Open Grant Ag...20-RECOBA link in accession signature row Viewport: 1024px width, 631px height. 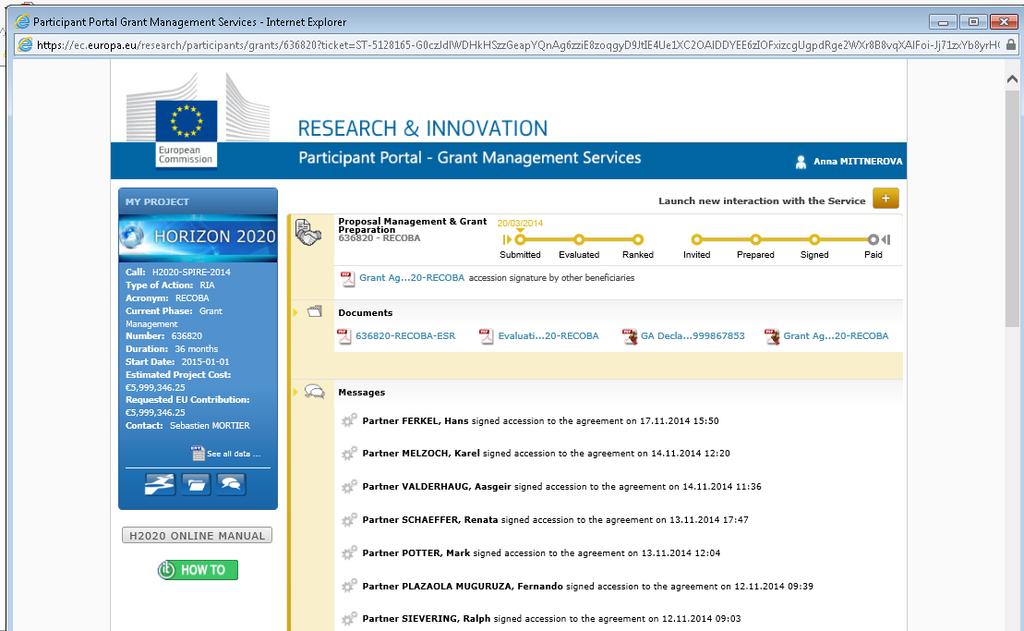click(411, 278)
